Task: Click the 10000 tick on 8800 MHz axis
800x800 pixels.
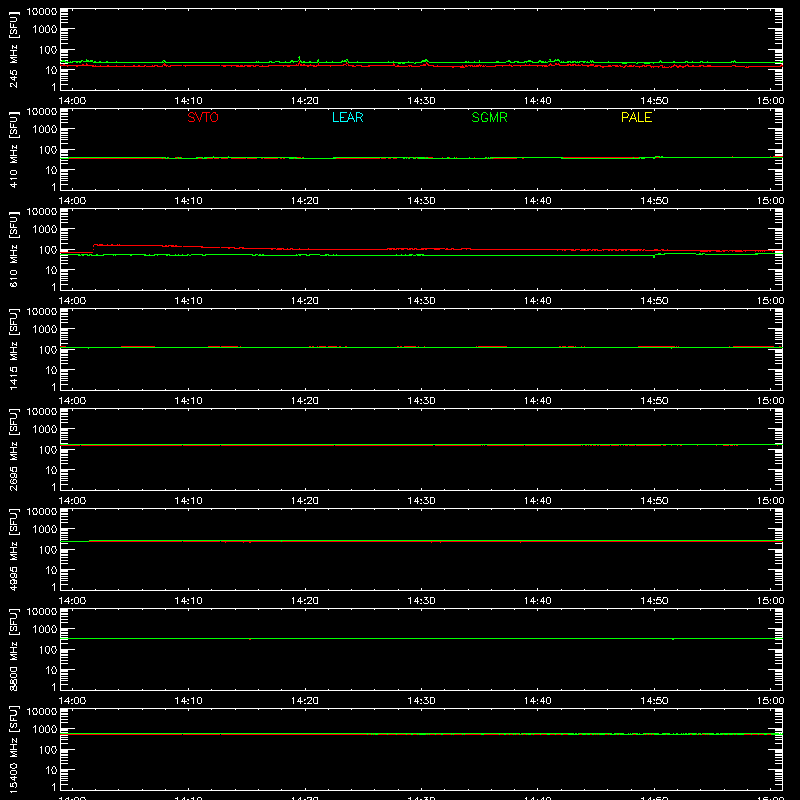Action: 42,612
